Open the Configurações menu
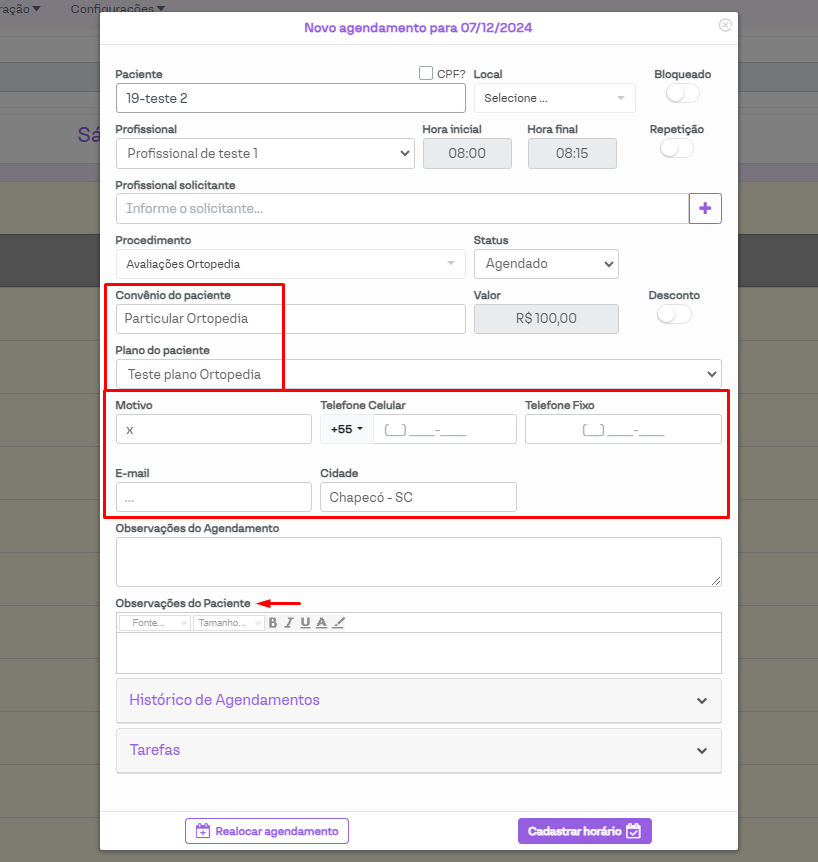Image resolution: width=818 pixels, height=862 pixels. pyautogui.click(x=117, y=8)
